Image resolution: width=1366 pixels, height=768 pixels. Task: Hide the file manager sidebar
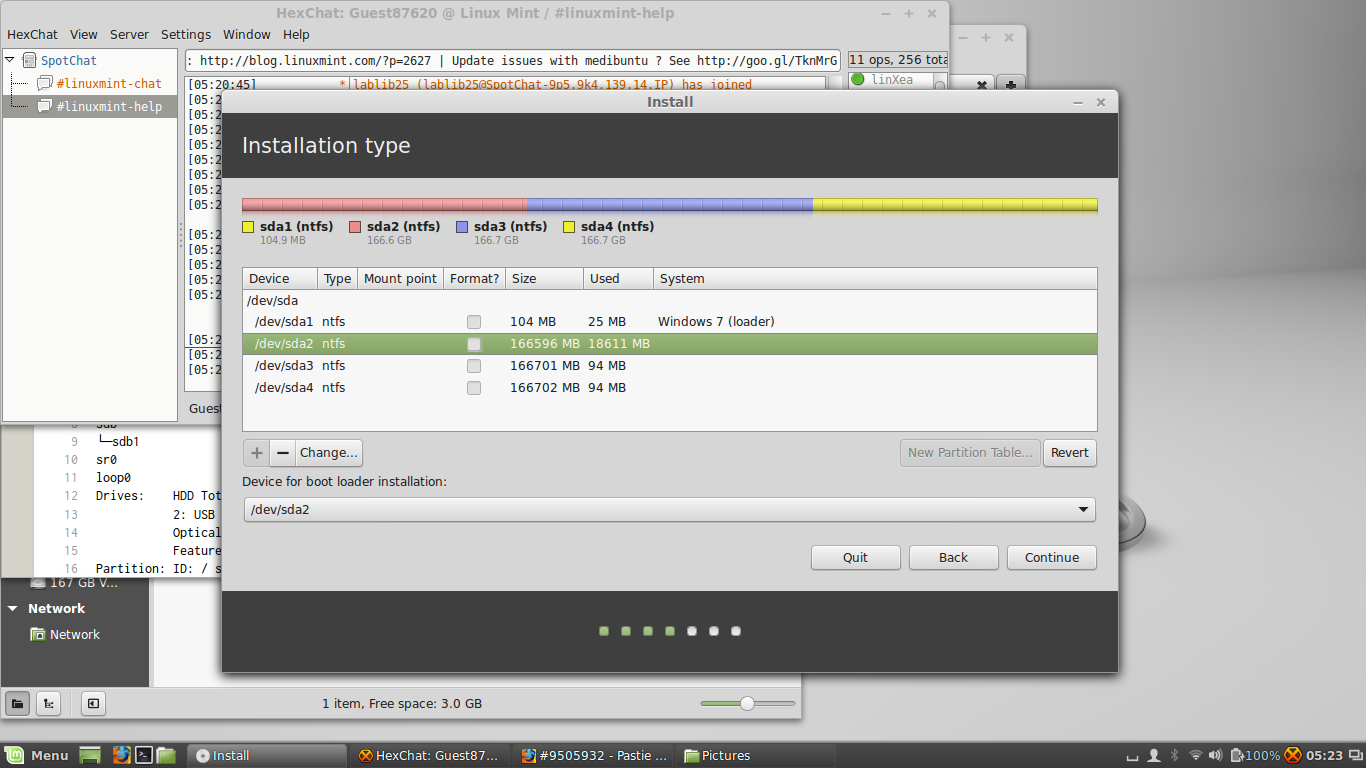[93, 703]
